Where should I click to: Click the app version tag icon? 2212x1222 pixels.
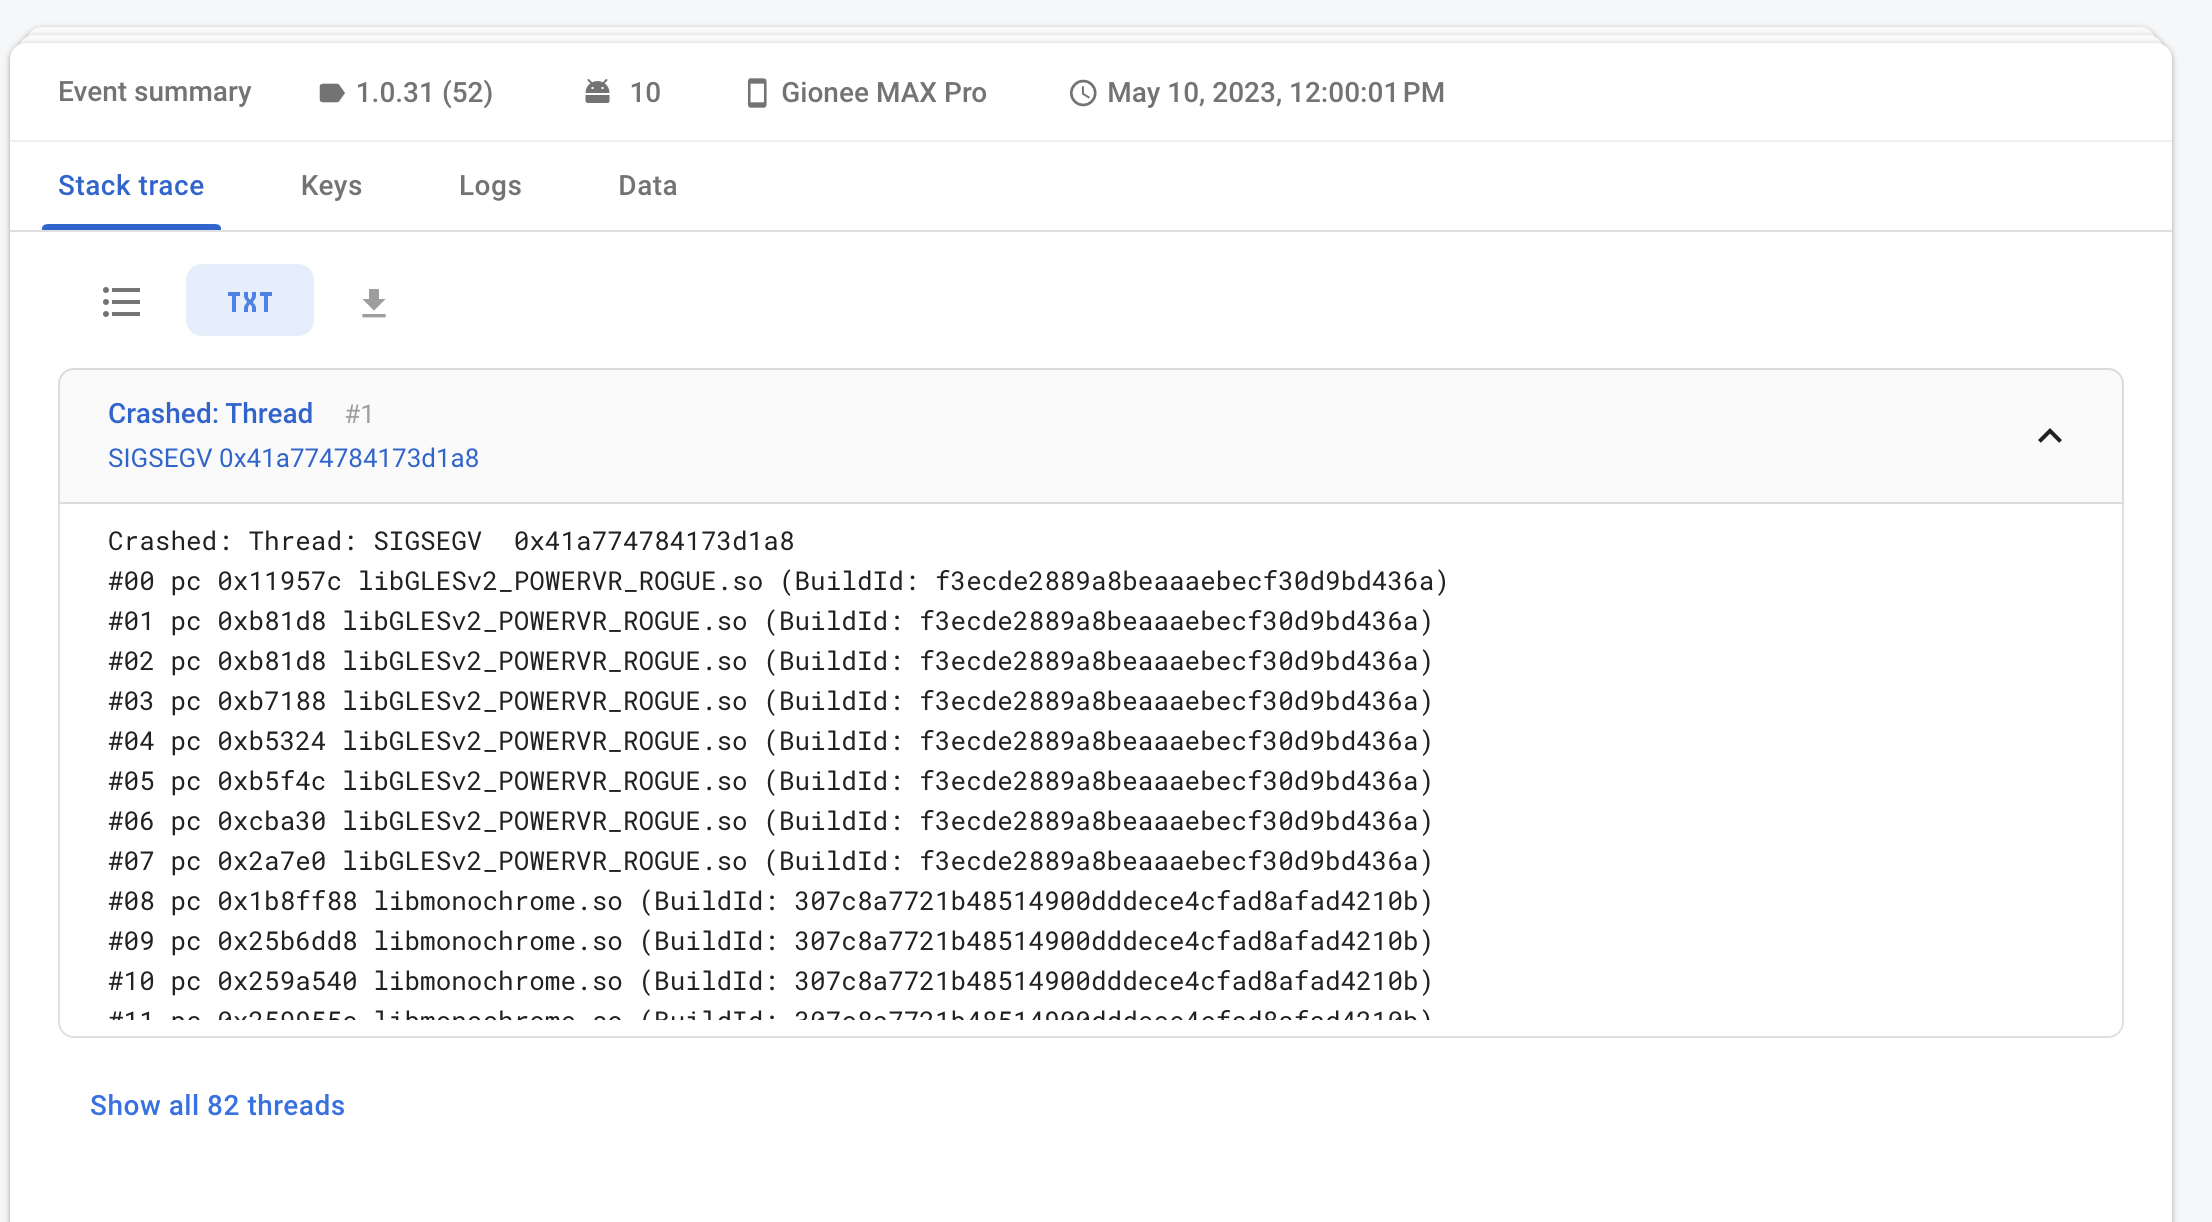click(x=333, y=92)
